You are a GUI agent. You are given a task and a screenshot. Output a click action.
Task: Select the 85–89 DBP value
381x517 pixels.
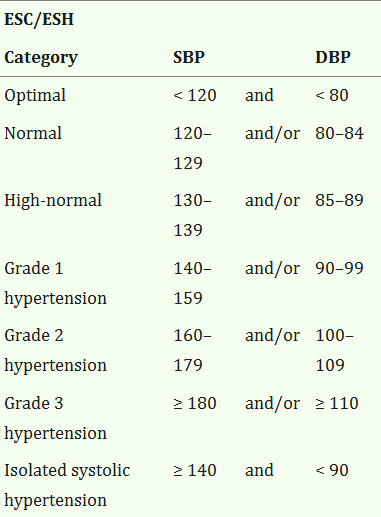tap(339, 200)
